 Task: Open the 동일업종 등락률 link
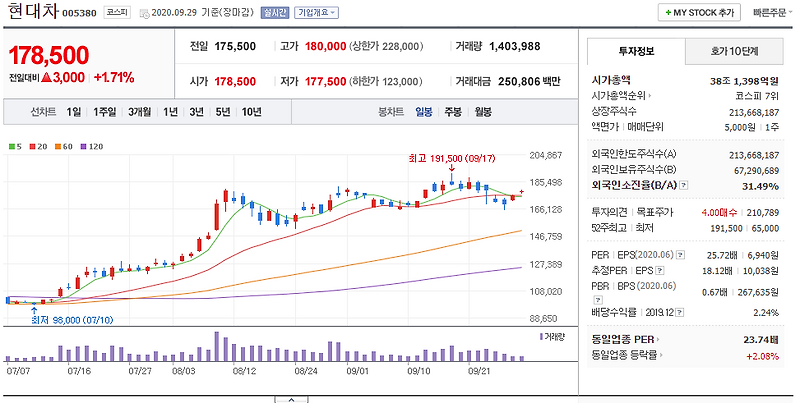[x=626, y=355]
